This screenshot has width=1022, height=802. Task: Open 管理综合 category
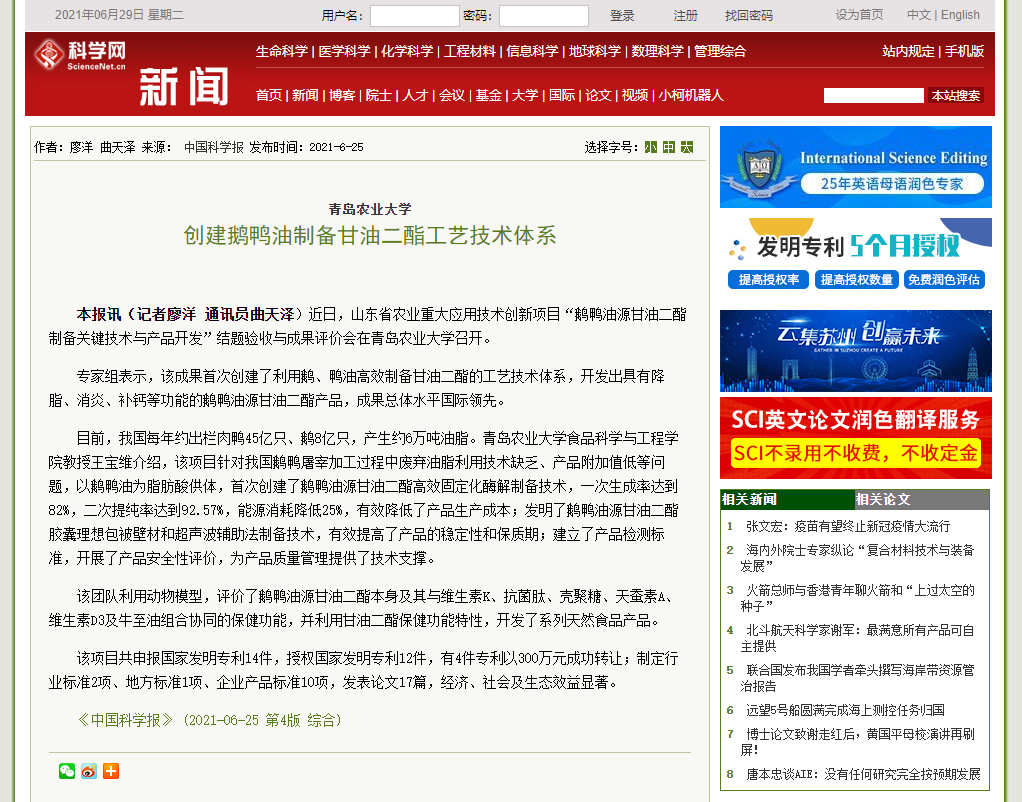(720, 52)
